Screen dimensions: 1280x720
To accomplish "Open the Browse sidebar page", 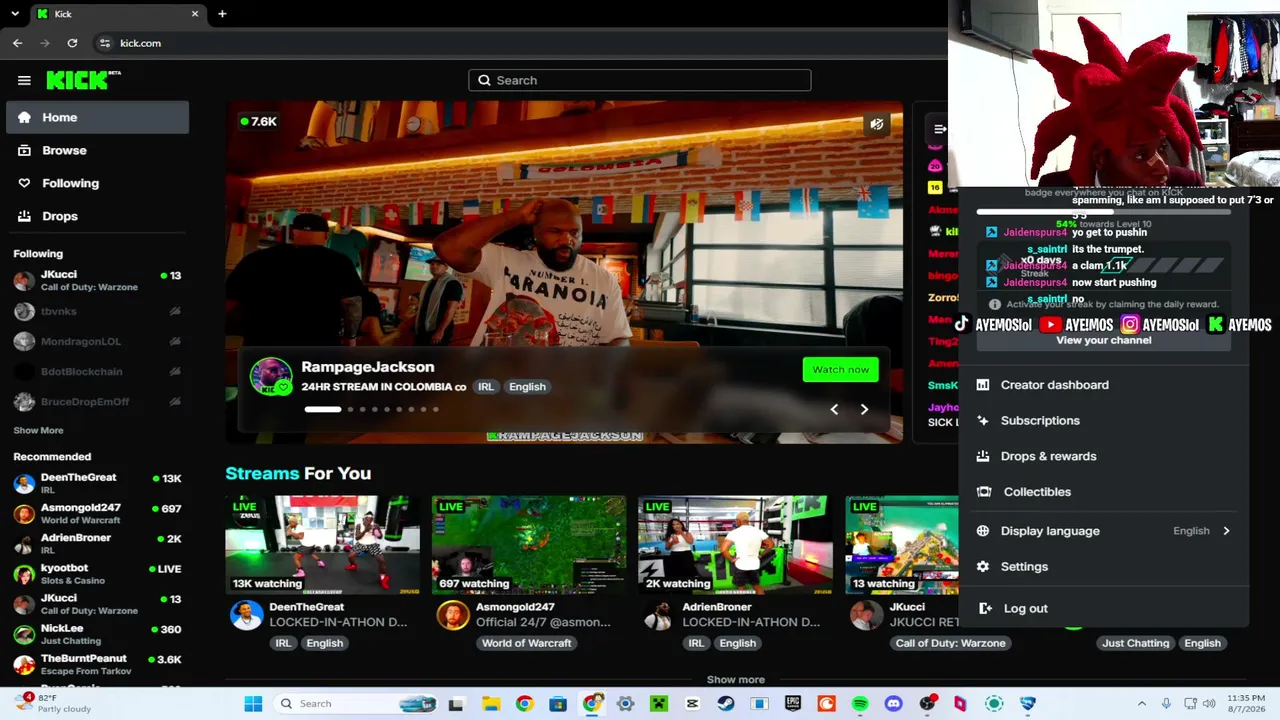I will 97,150.
